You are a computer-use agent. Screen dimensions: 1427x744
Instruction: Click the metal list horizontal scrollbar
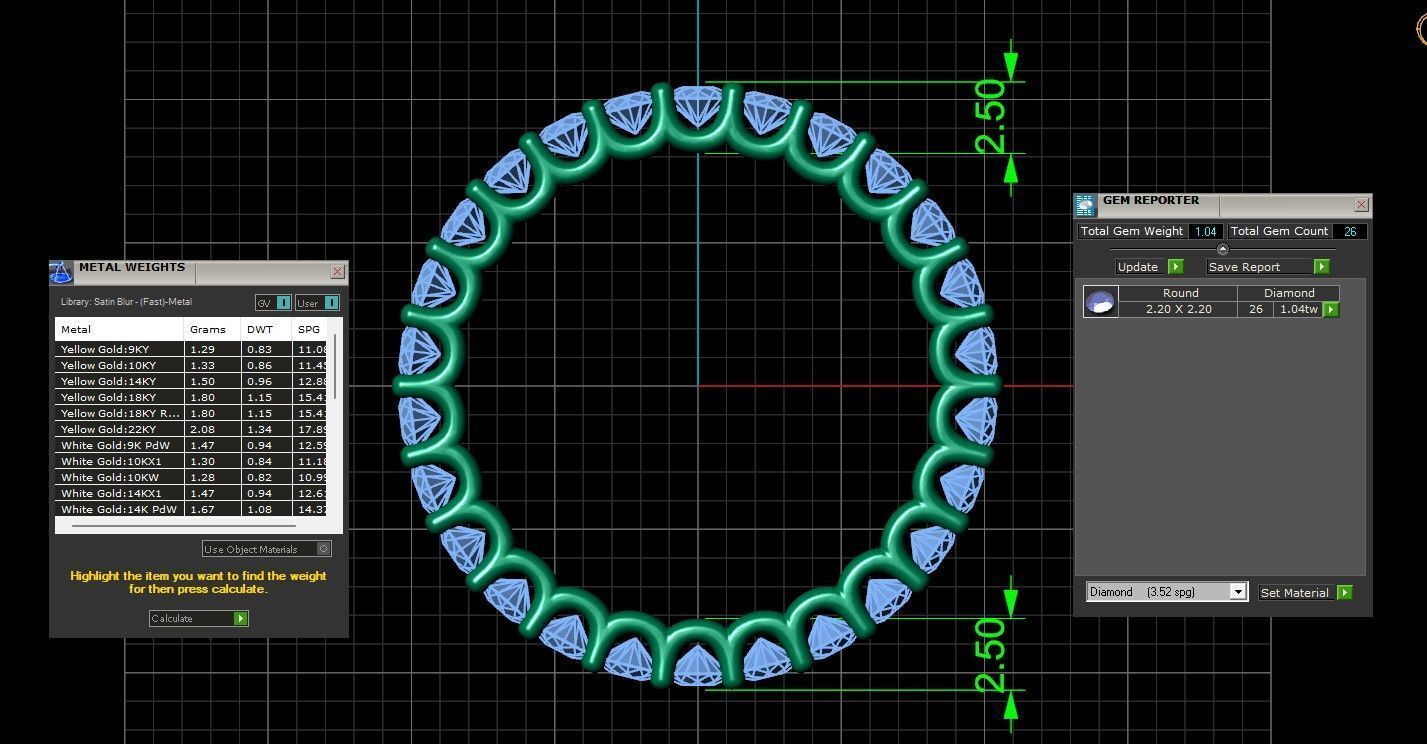(x=184, y=524)
